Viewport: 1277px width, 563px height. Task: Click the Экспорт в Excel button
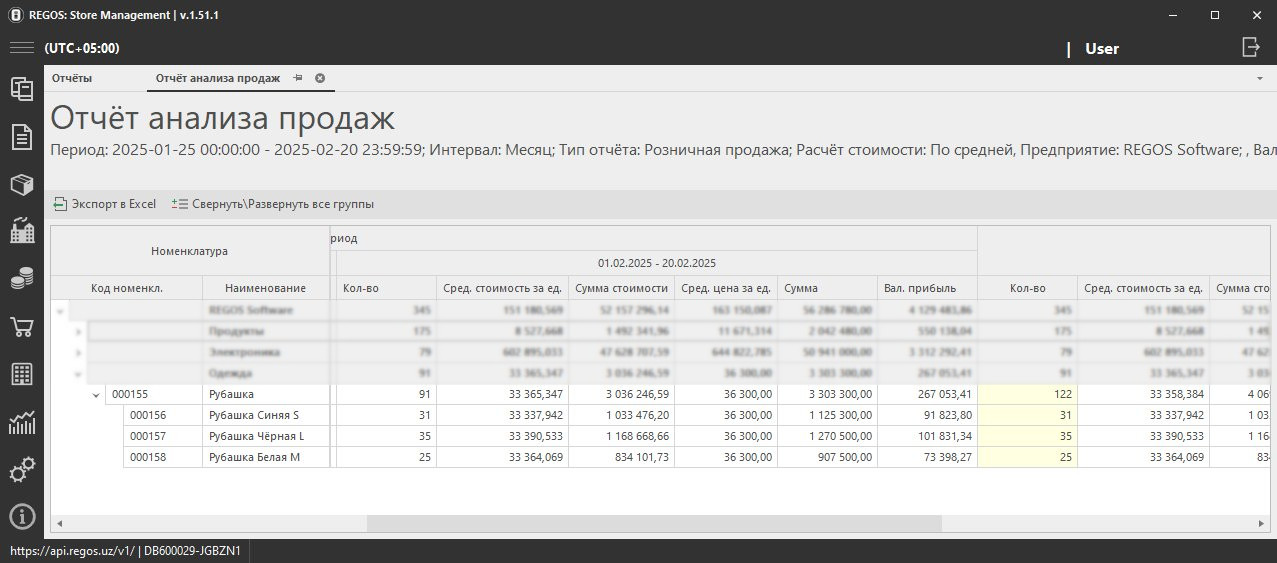[x=105, y=204]
